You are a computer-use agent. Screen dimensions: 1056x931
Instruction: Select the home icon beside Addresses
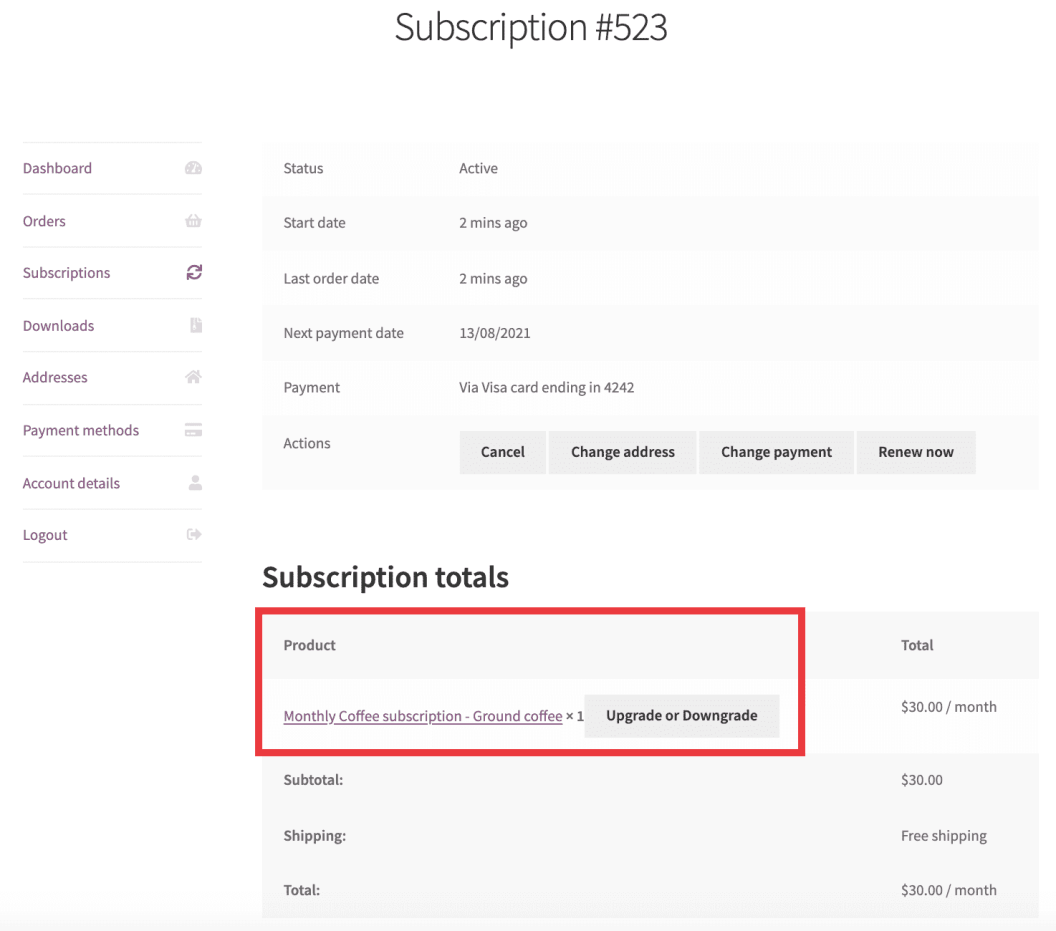pos(193,377)
